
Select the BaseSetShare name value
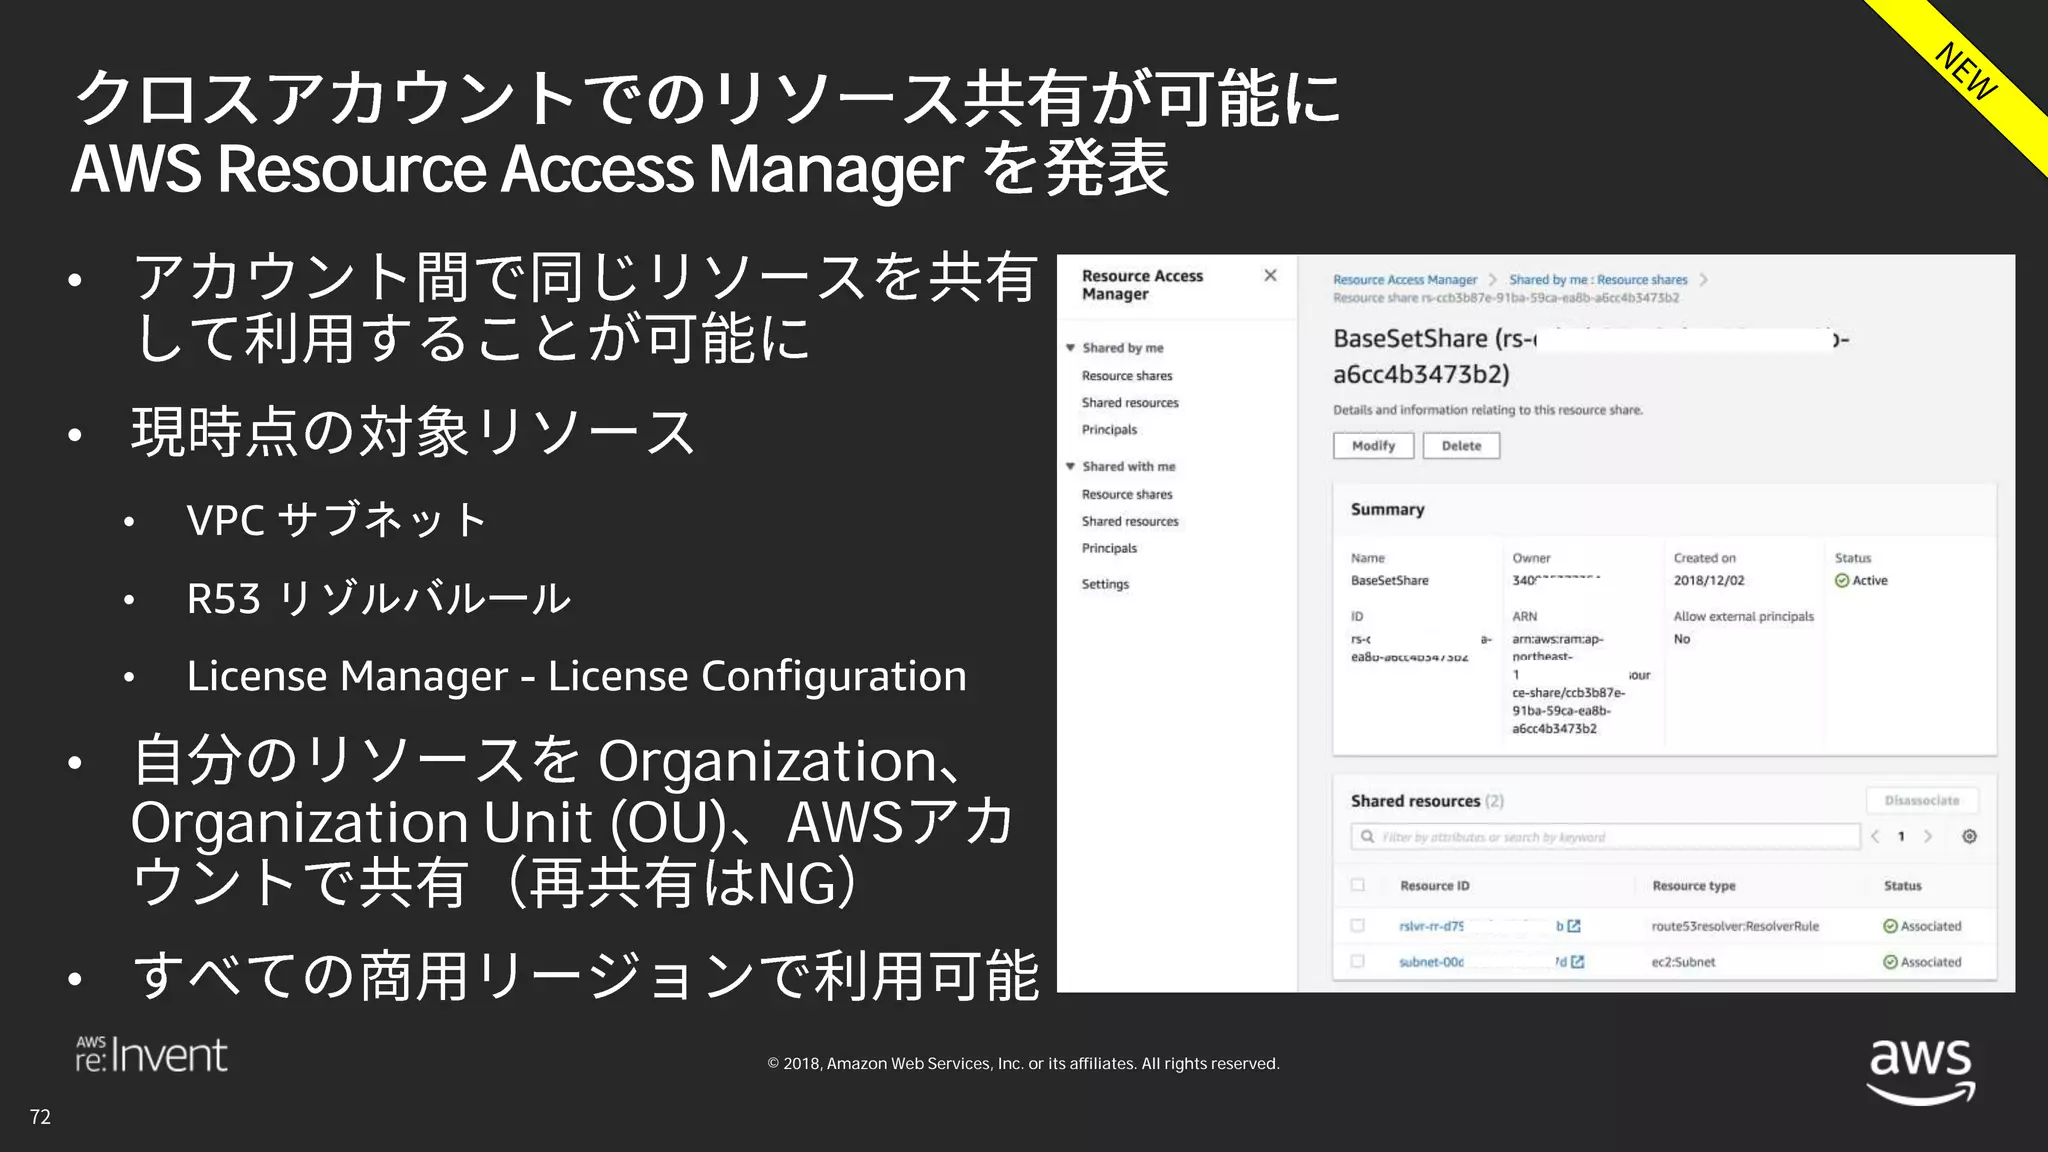click(1390, 581)
